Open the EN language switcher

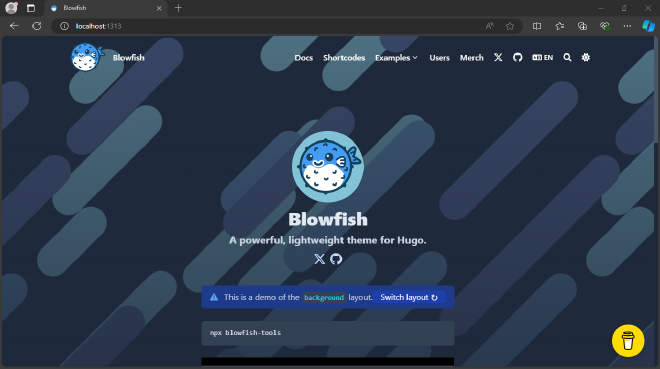tap(543, 57)
